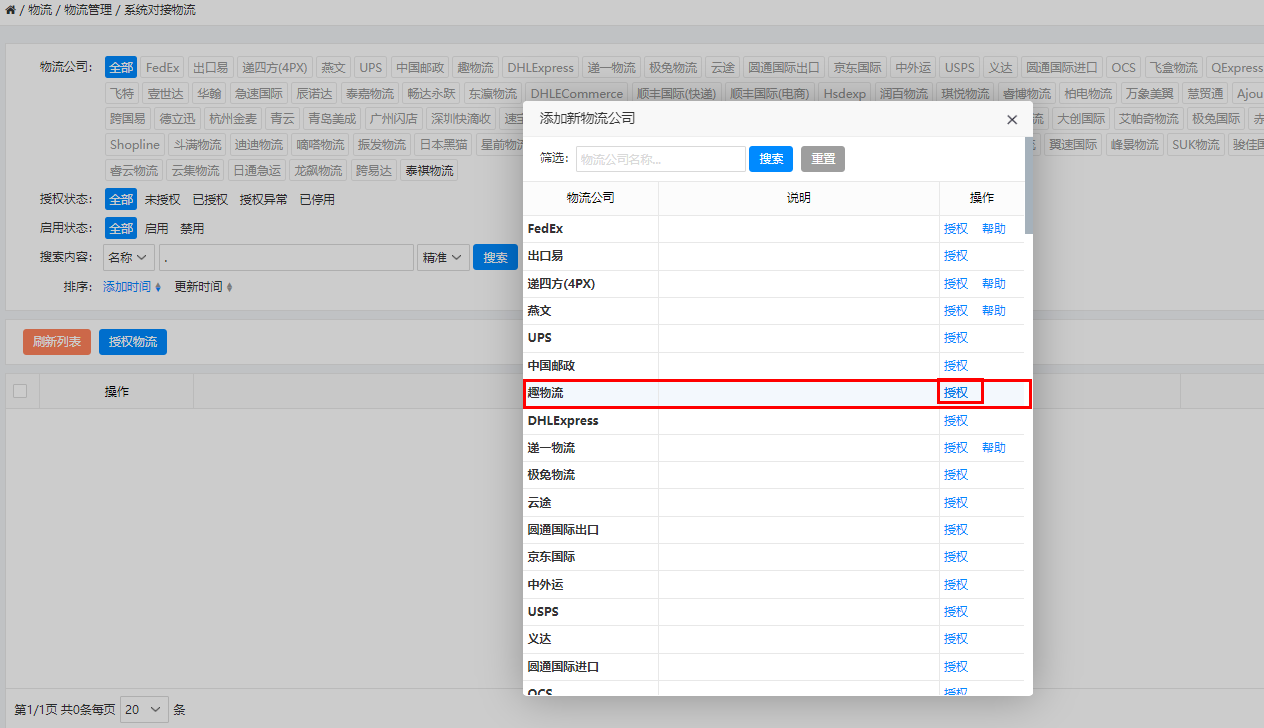Image resolution: width=1264 pixels, height=728 pixels.
Task: Click 帮助 link for FedEx row
Action: tap(993, 229)
